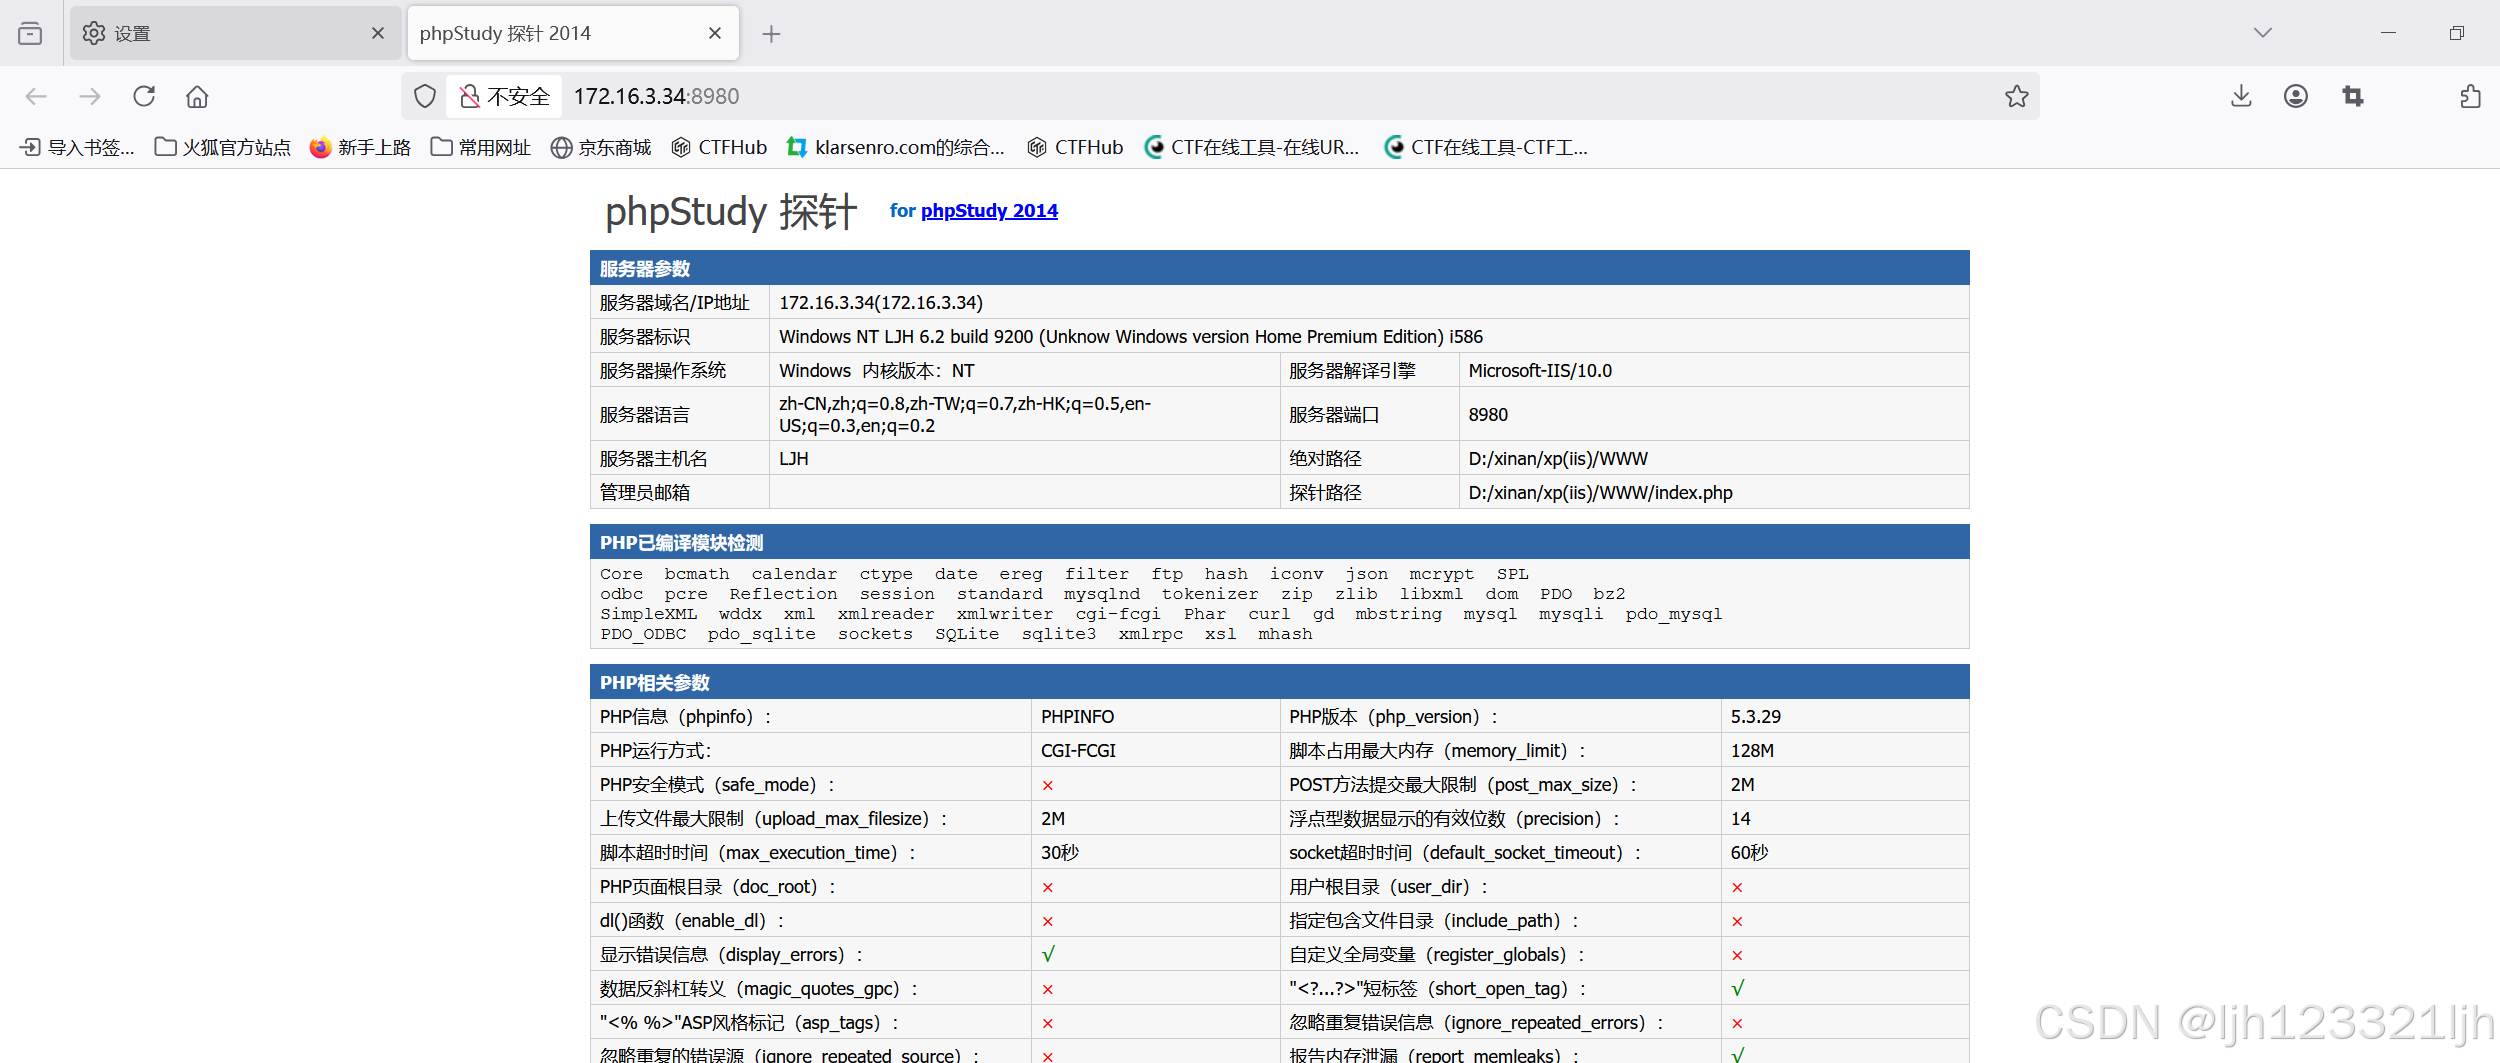The image size is (2500, 1063).
Task: Click the max_execution_time value 30秒
Action: (x=1060, y=853)
